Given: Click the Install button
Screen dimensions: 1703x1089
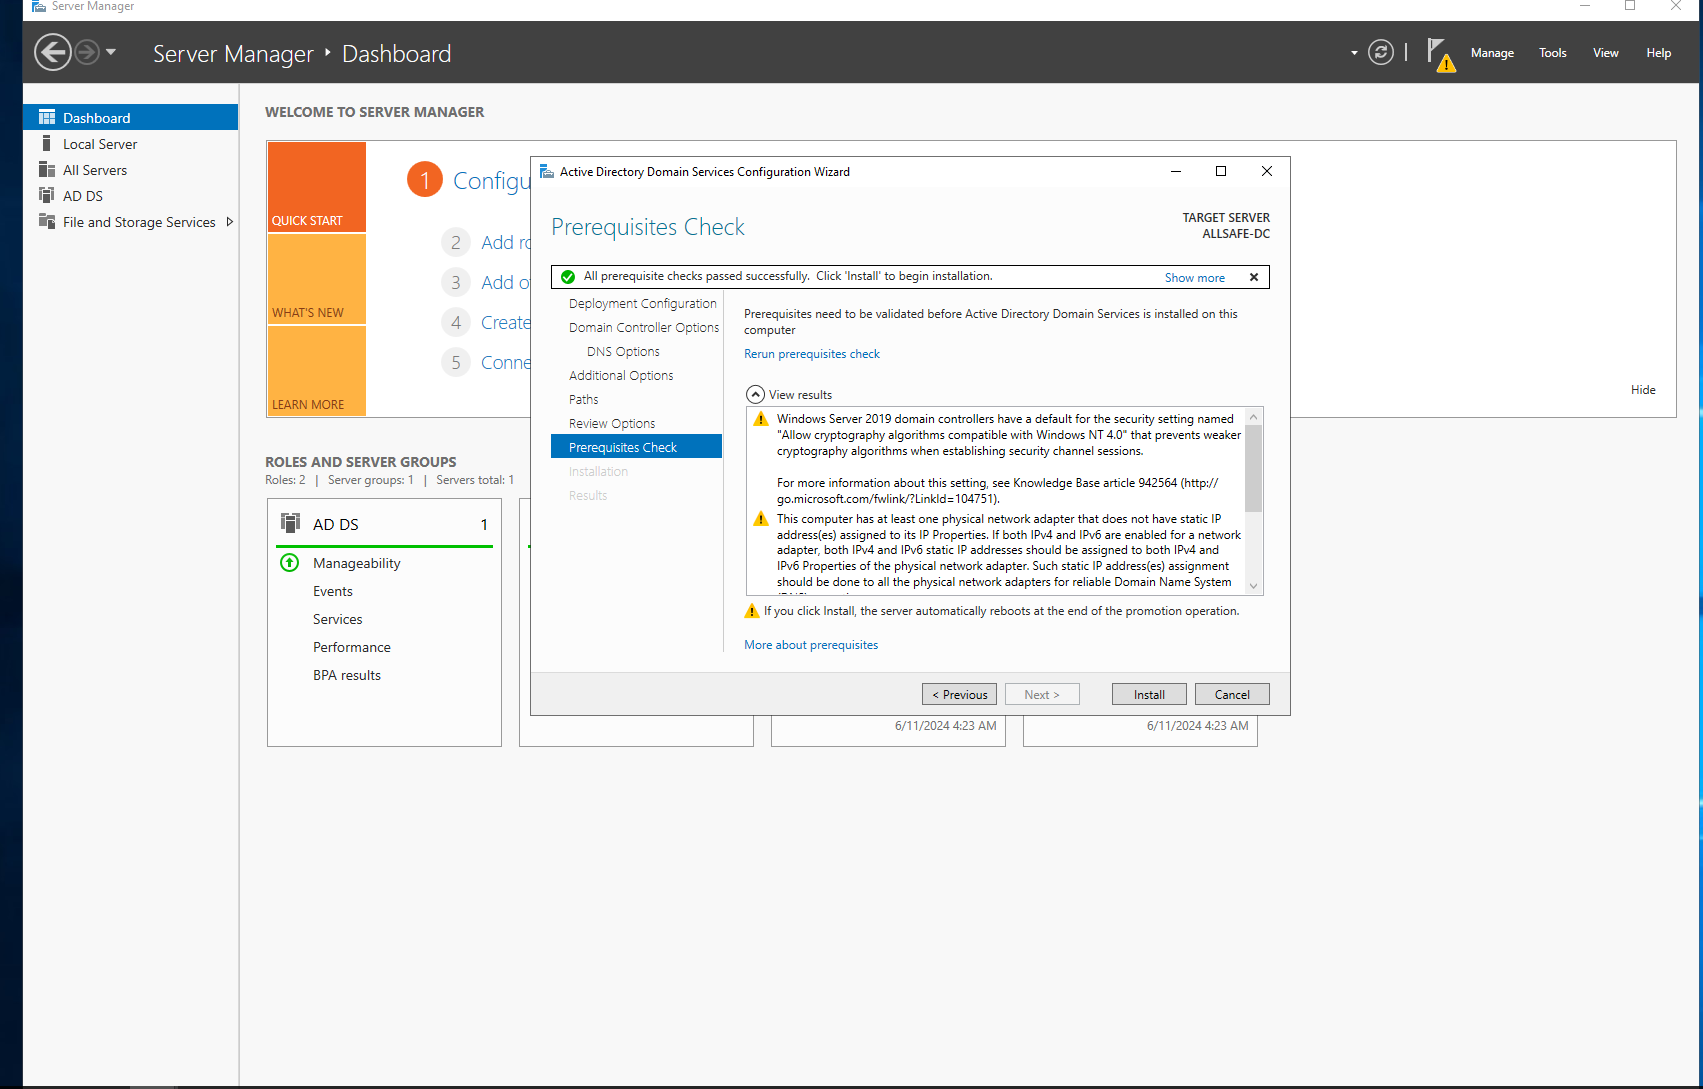Looking at the screenshot, I should (1149, 694).
